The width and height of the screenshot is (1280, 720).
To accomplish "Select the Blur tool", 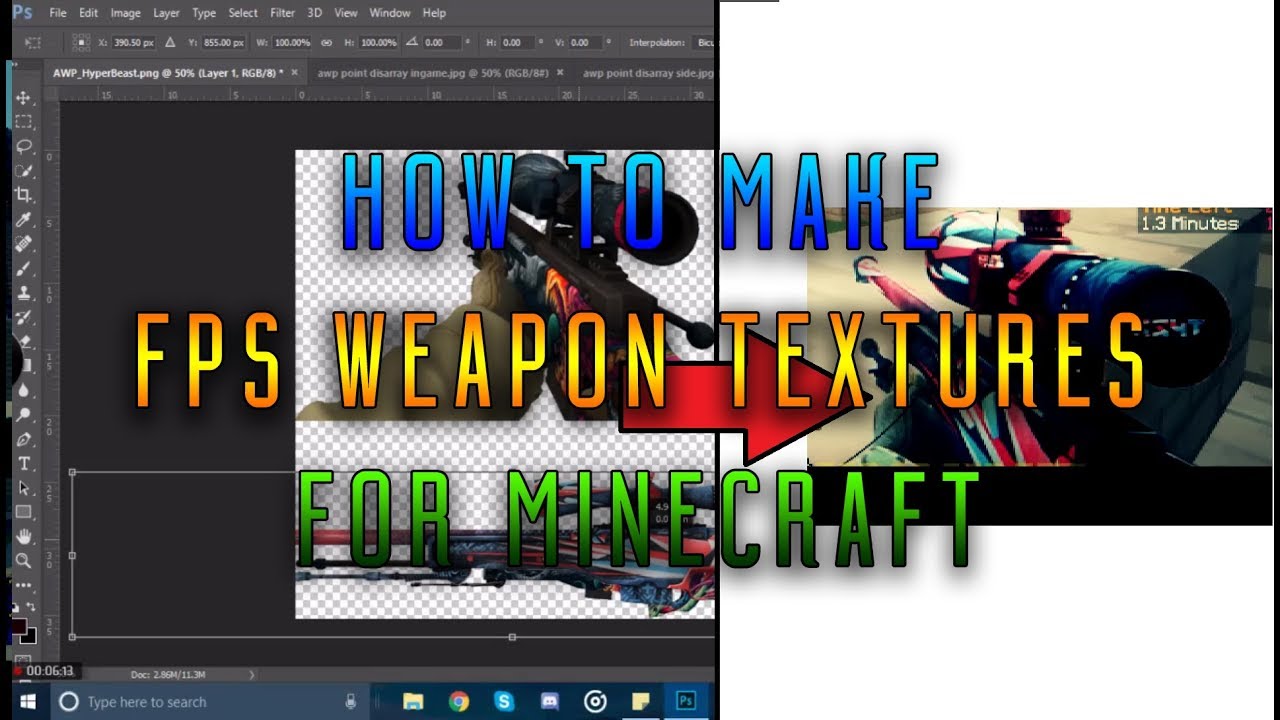I will point(24,391).
